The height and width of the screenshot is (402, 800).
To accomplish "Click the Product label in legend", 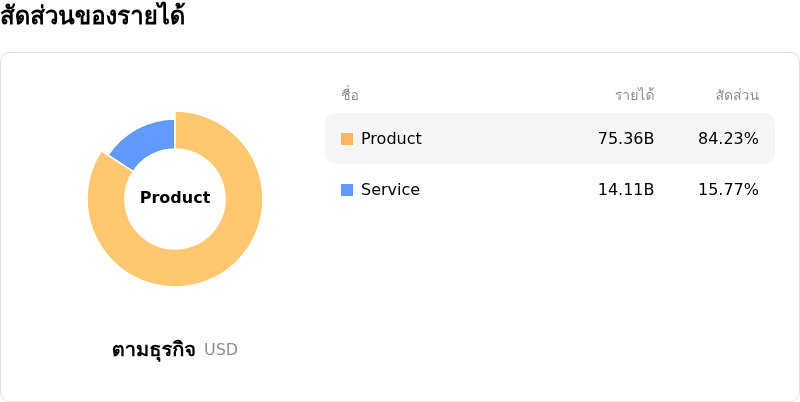I will [x=391, y=139].
